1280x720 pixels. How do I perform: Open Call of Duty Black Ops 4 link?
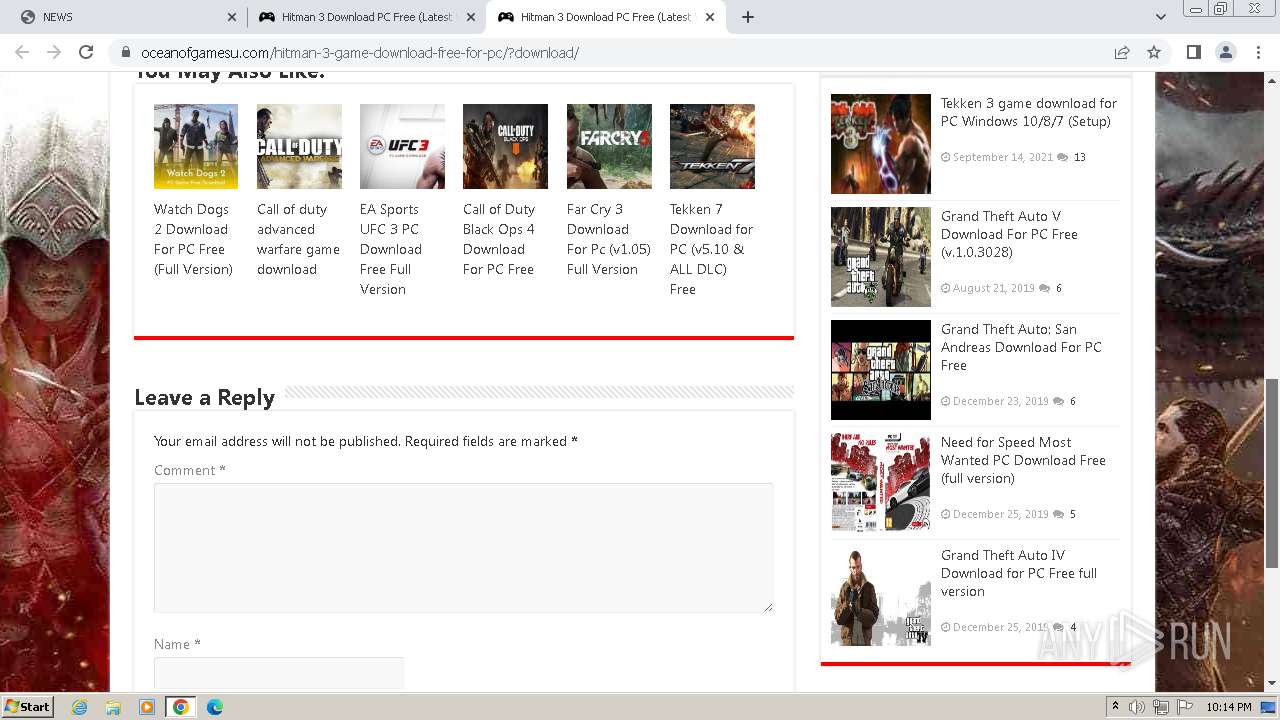point(499,239)
